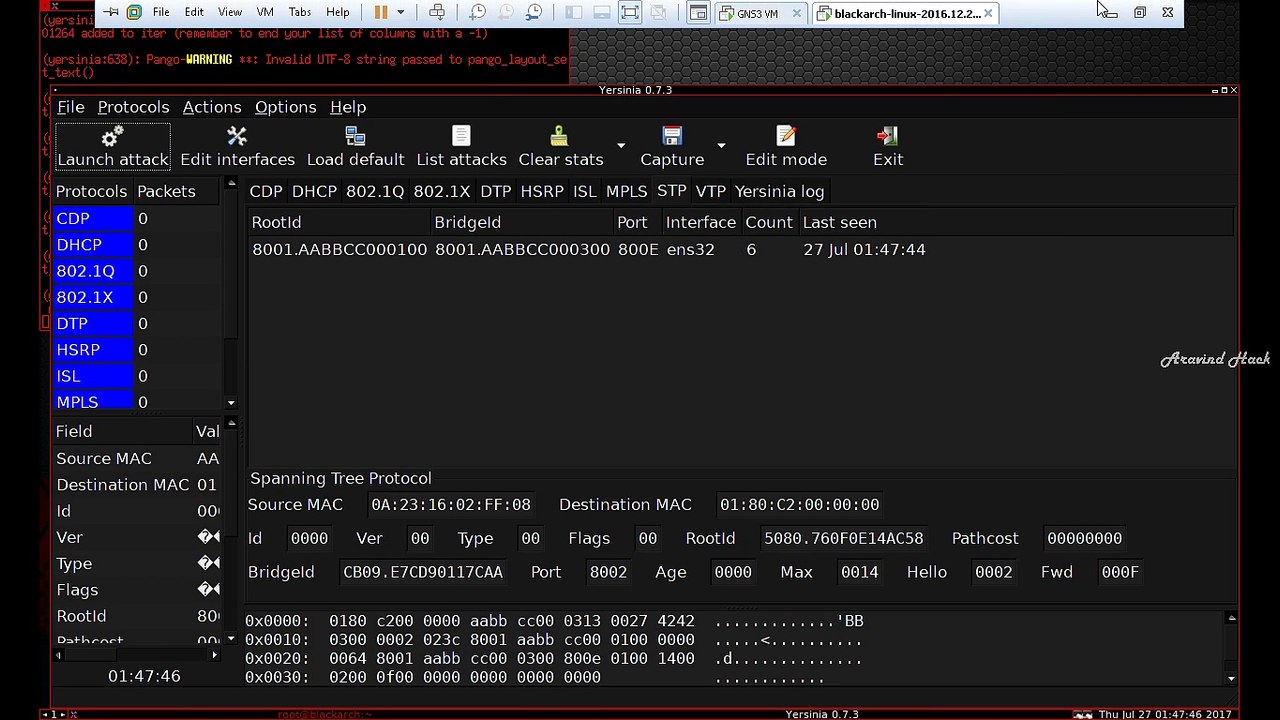Switch to the DHCP tab
This screenshot has width=1280, height=720.
[314, 191]
